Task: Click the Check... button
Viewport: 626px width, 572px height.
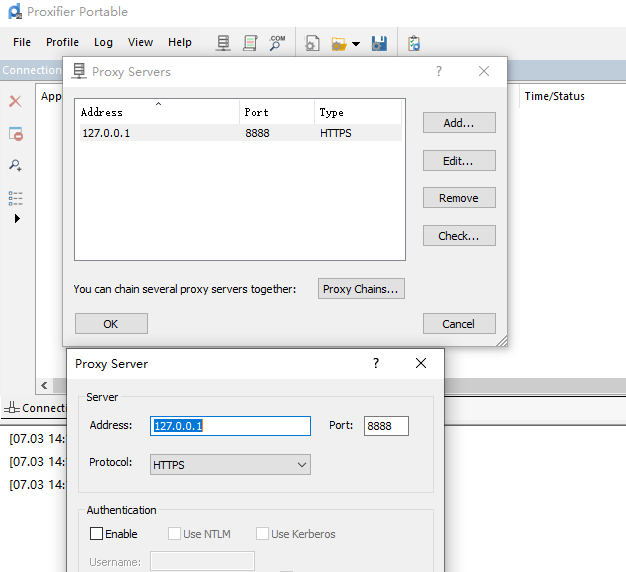Action: (x=458, y=236)
